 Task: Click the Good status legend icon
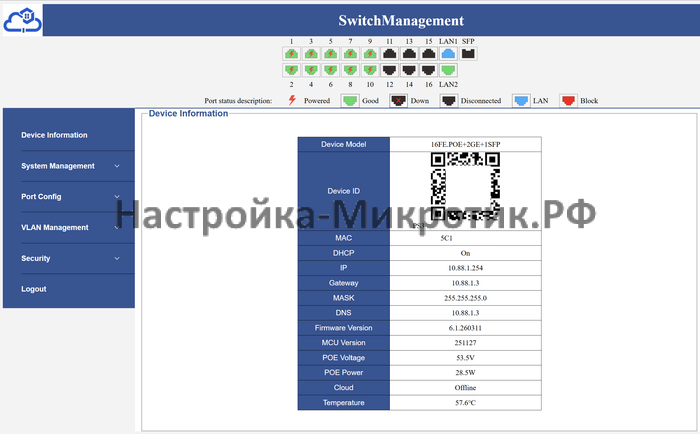tap(350, 100)
